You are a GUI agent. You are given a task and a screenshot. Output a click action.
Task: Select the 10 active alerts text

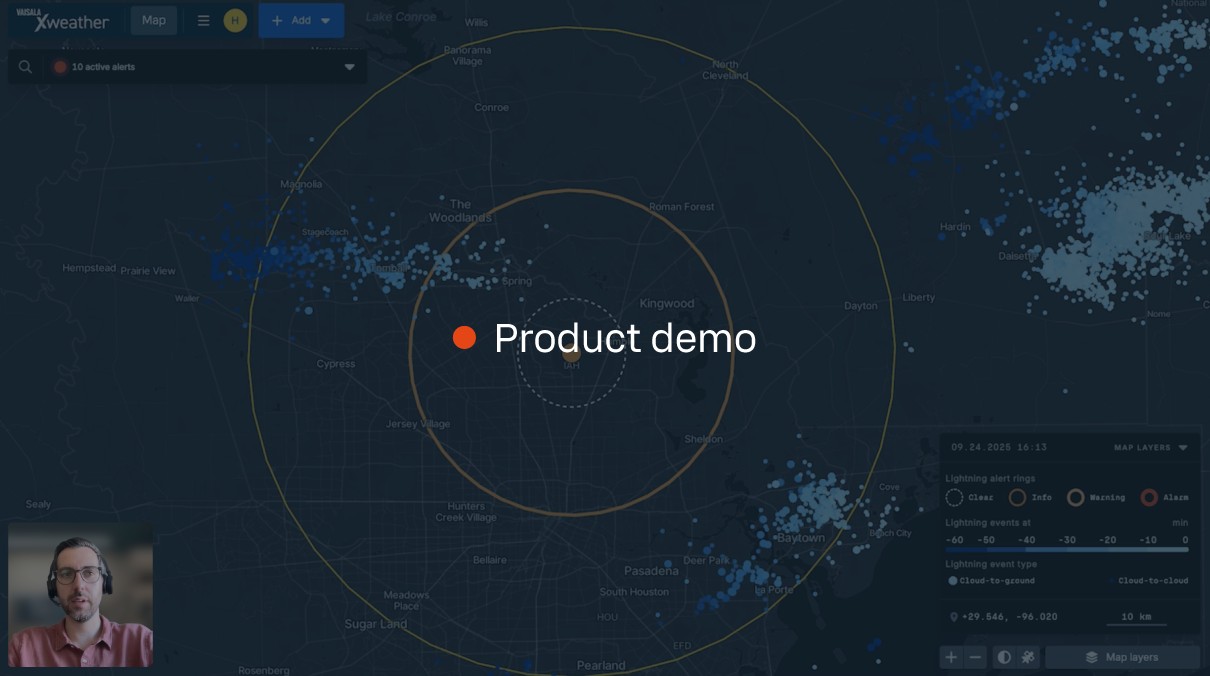point(103,67)
